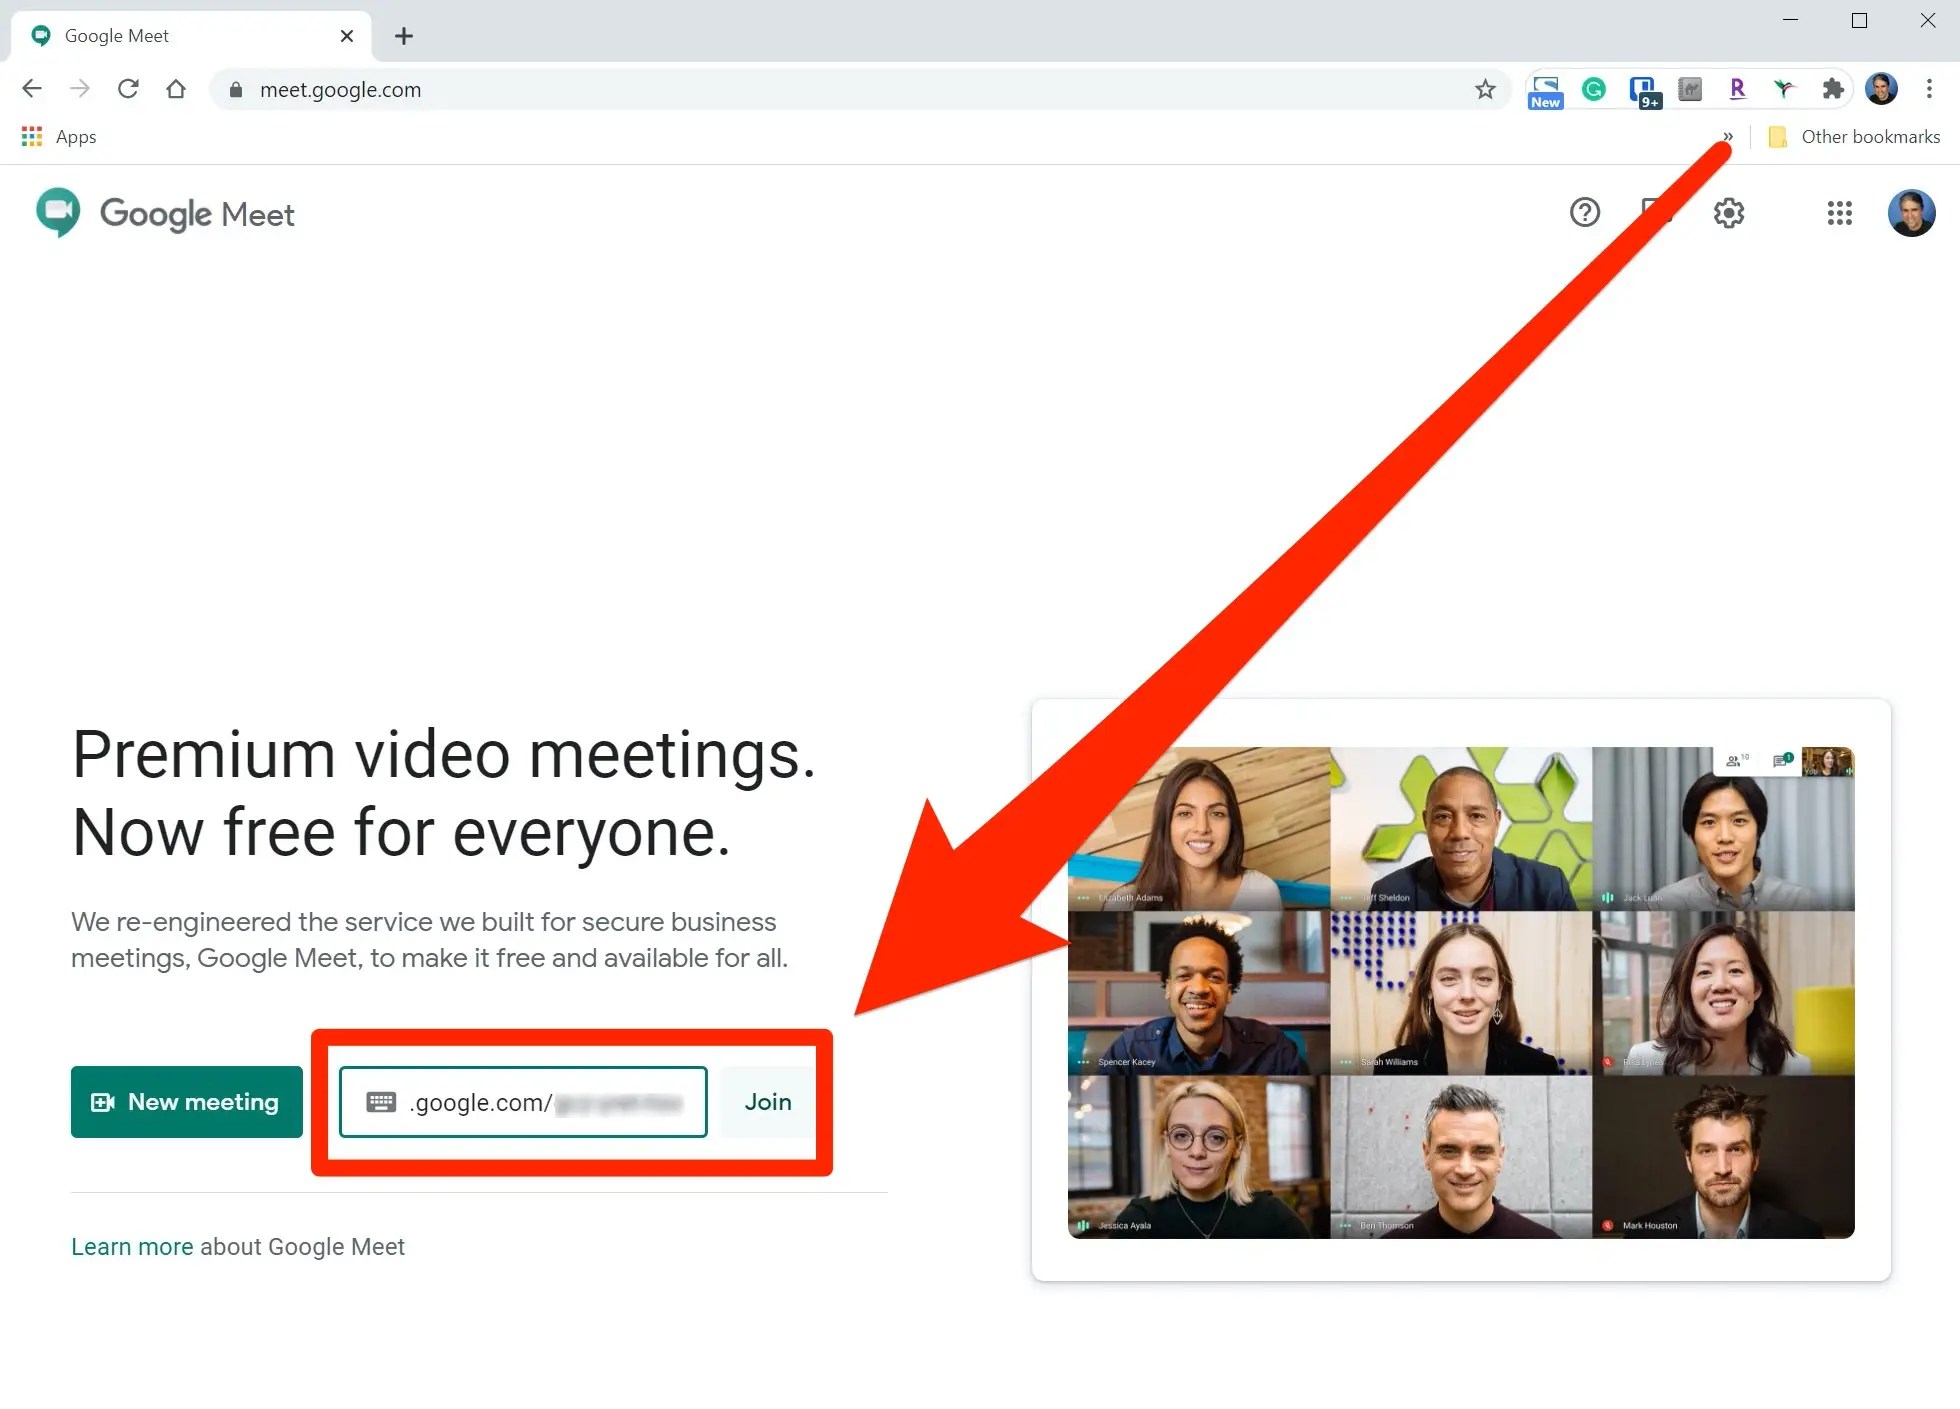Start a New meeting
The height and width of the screenshot is (1409, 1960).
pyautogui.click(x=187, y=1101)
